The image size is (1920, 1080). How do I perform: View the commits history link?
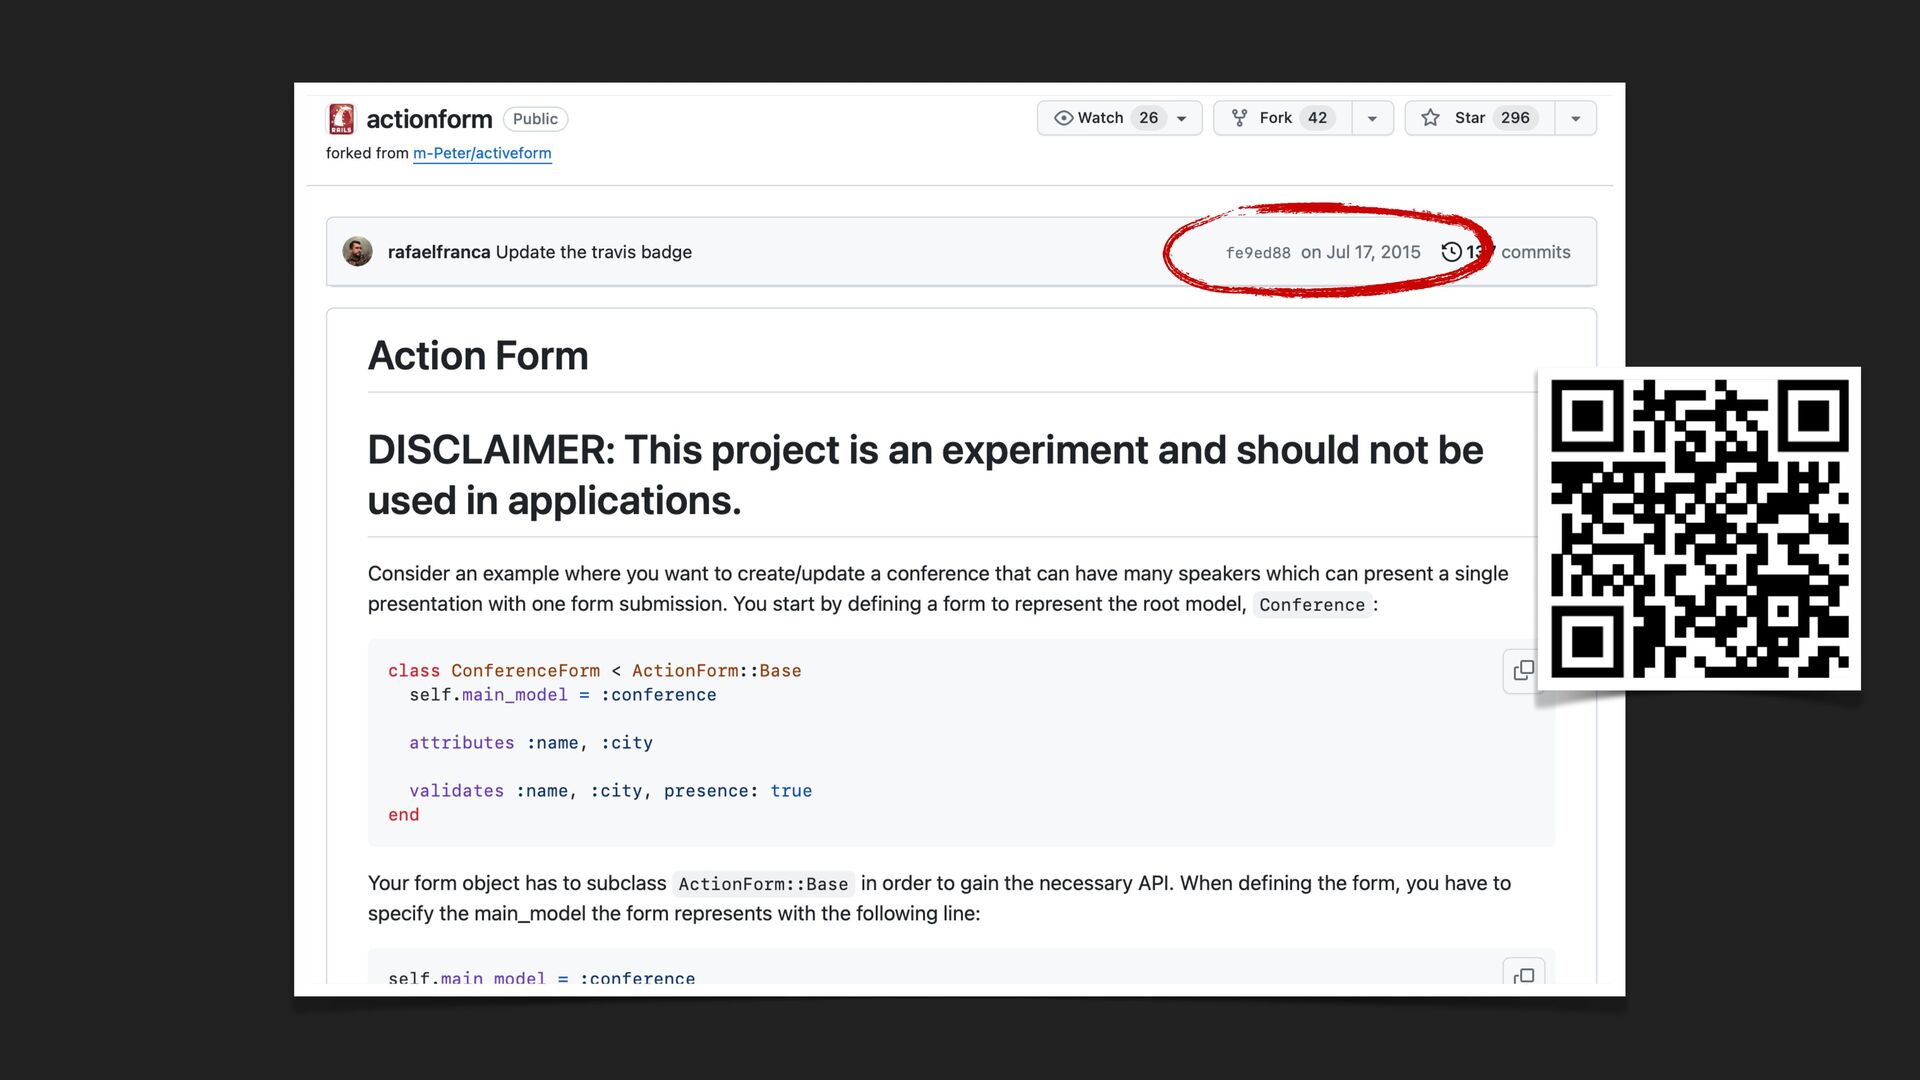(1534, 252)
